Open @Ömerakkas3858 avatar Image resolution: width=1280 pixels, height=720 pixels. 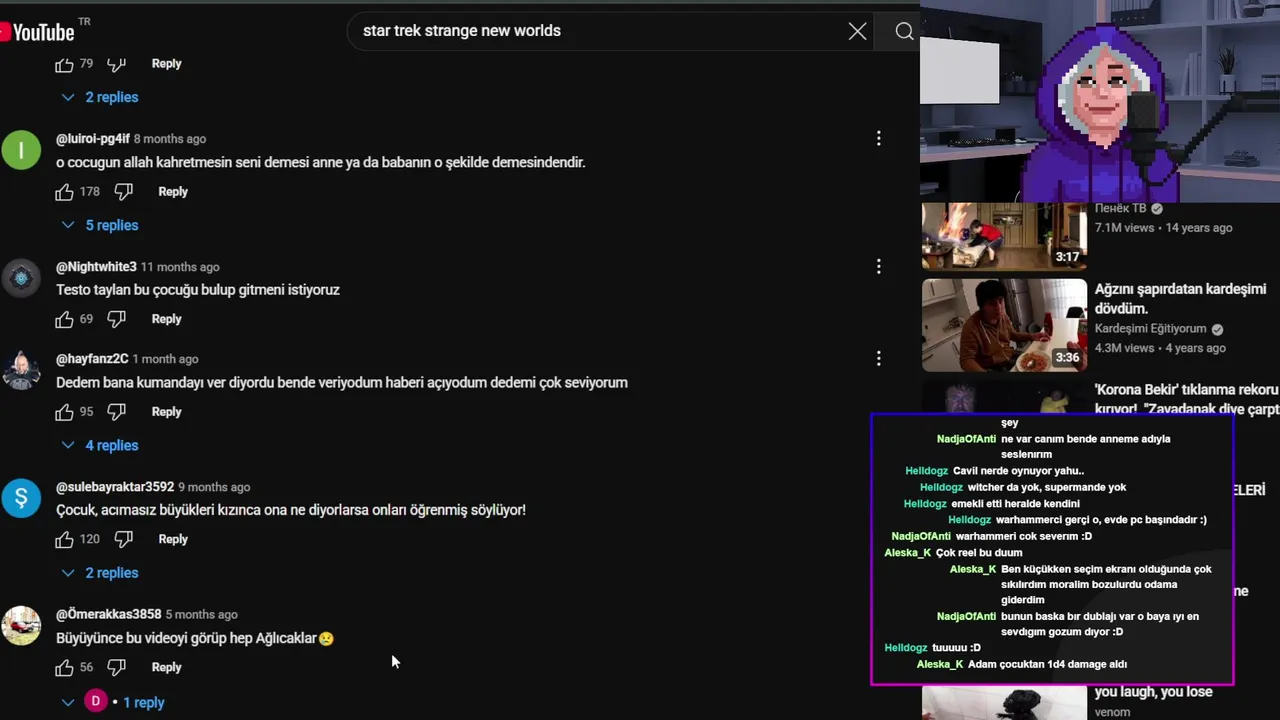point(21,626)
